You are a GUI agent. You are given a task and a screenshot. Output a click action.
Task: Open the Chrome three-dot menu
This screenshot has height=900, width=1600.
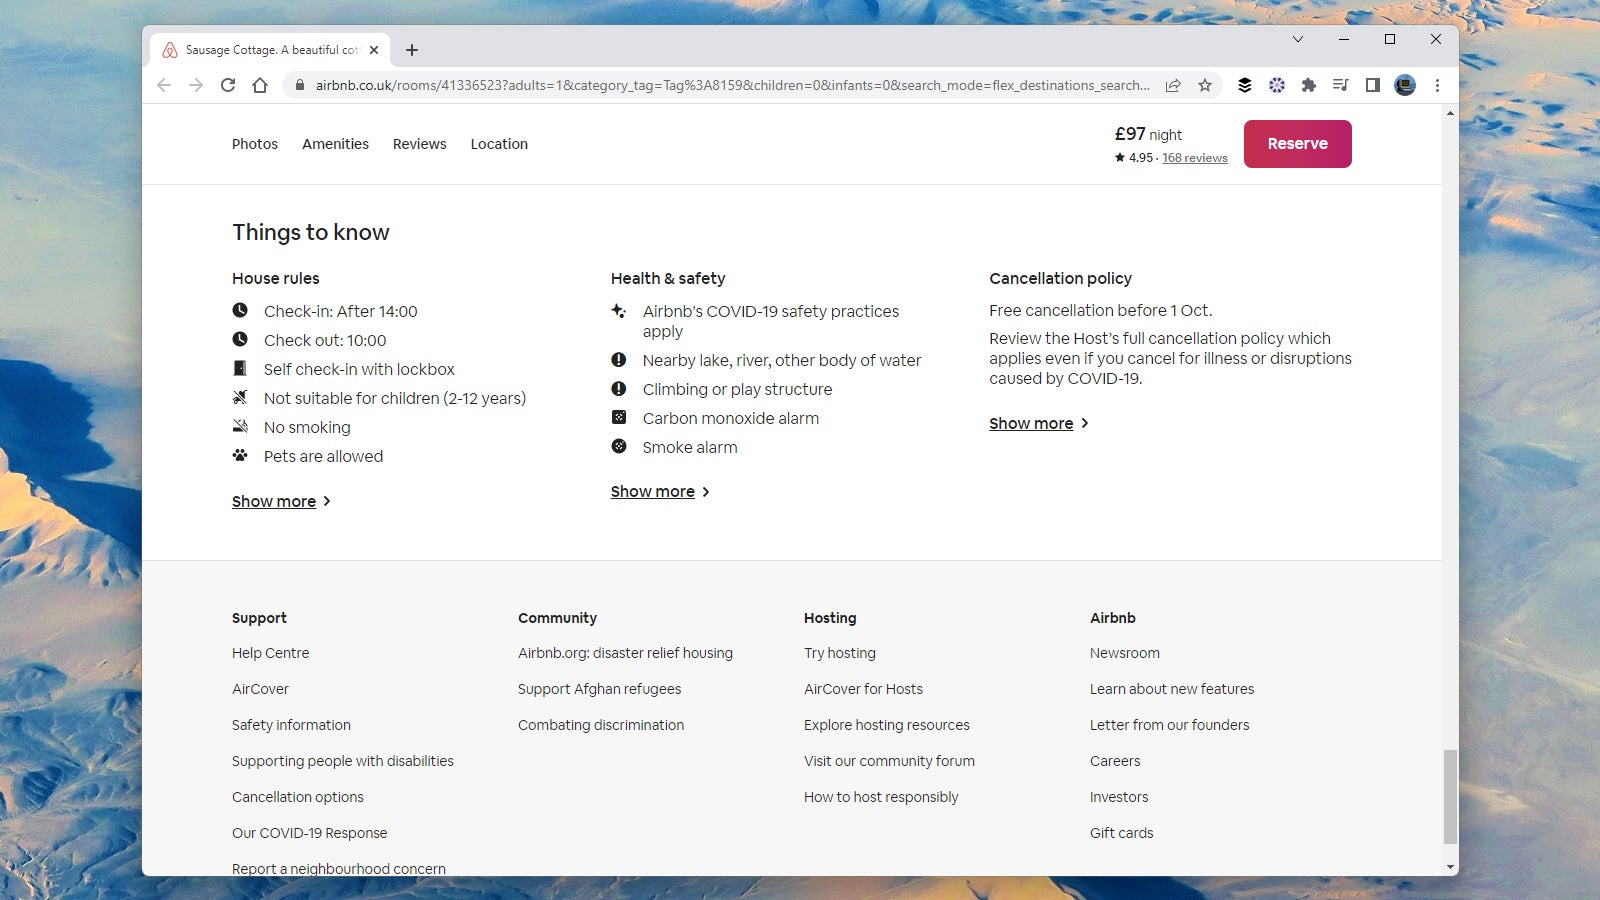[1437, 85]
